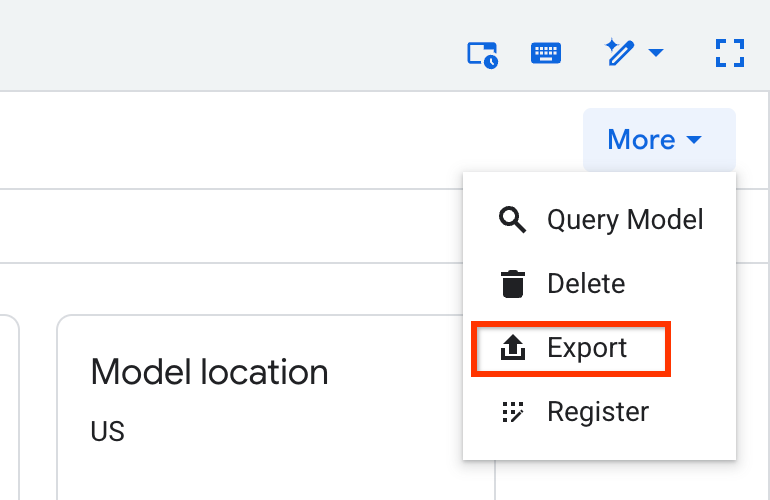Click the dotted pencil Register icon
The image size is (770, 500).
coord(512,412)
